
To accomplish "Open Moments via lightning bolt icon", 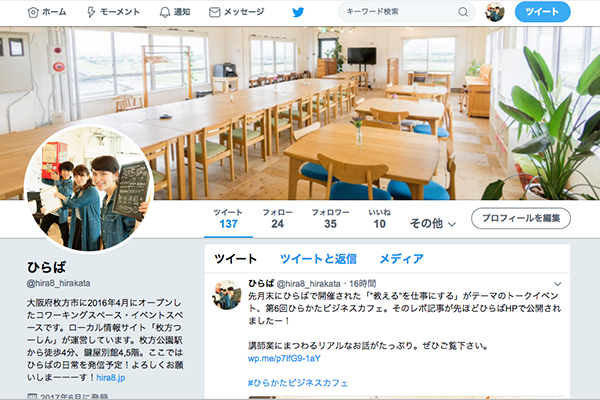I will tap(91, 12).
